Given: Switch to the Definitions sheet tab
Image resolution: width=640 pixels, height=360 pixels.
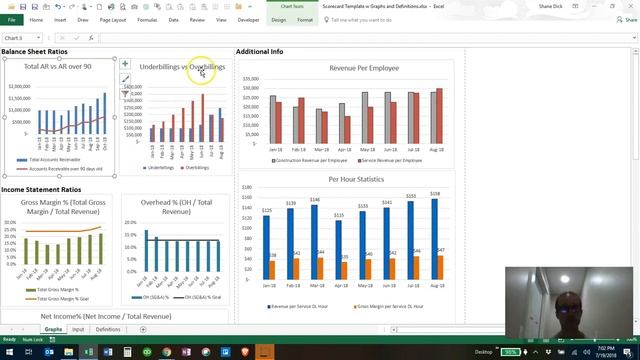Looking at the screenshot, I should click(x=108, y=329).
